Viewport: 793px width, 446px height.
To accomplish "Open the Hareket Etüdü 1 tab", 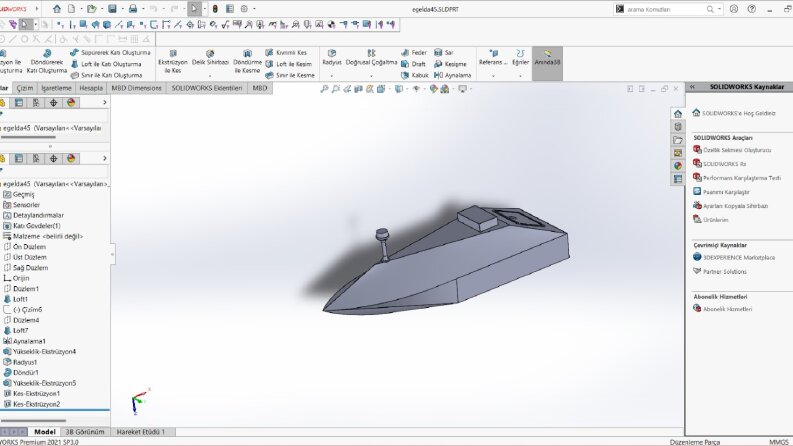I will point(141,432).
